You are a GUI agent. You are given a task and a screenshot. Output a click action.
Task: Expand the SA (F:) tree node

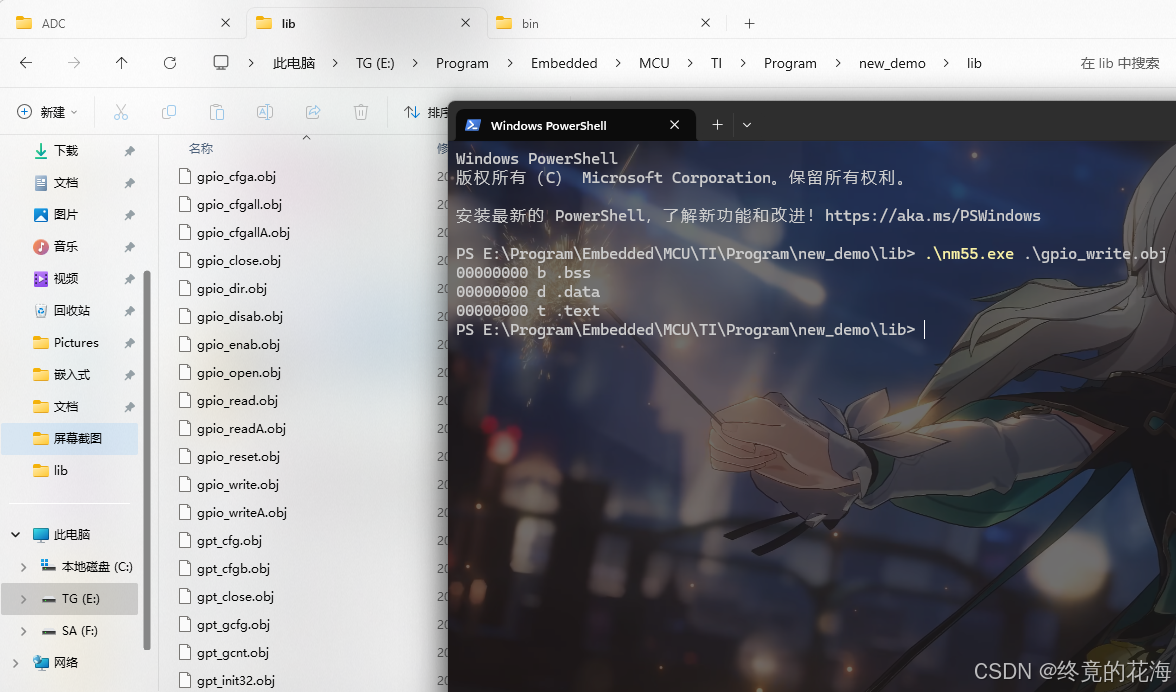[23, 631]
